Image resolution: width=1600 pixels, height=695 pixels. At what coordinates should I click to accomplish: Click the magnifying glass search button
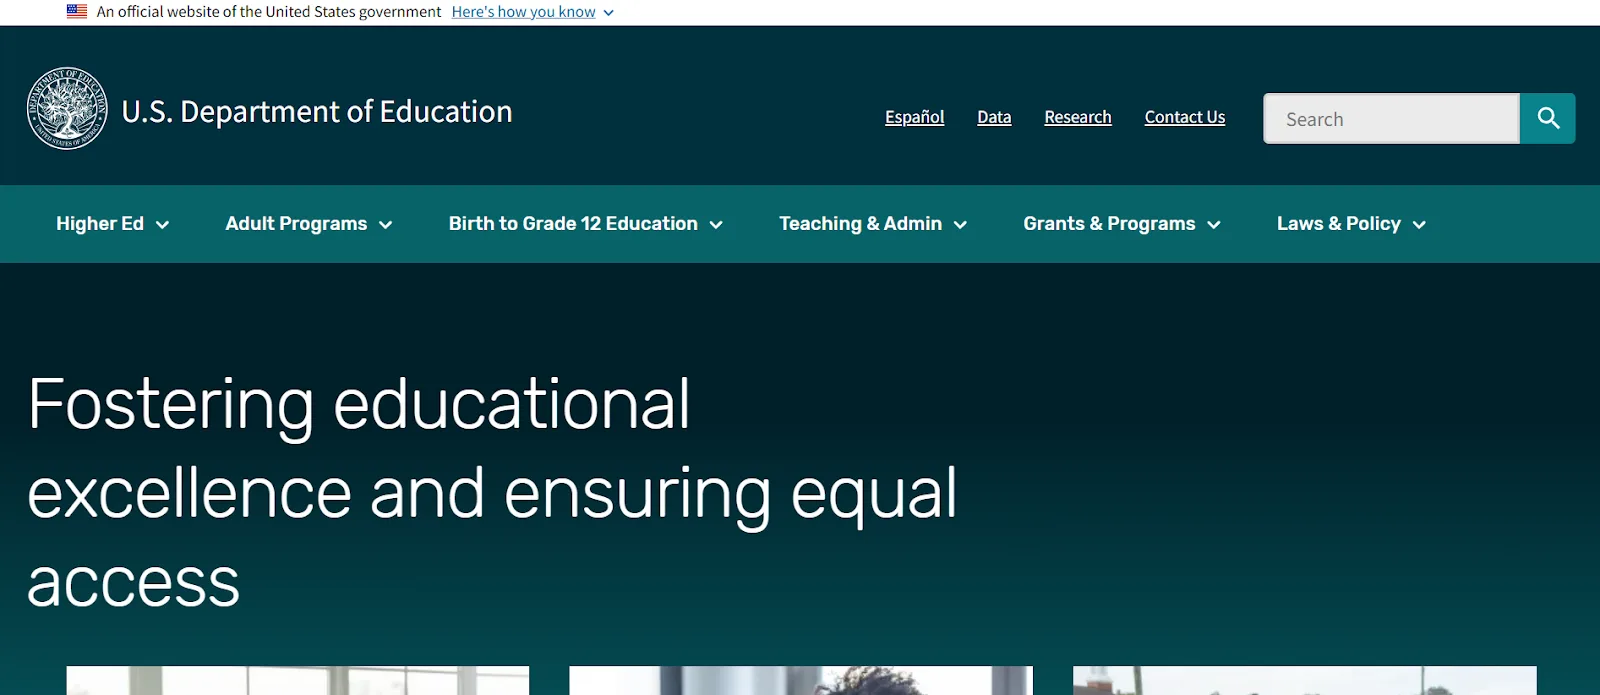coord(1548,118)
